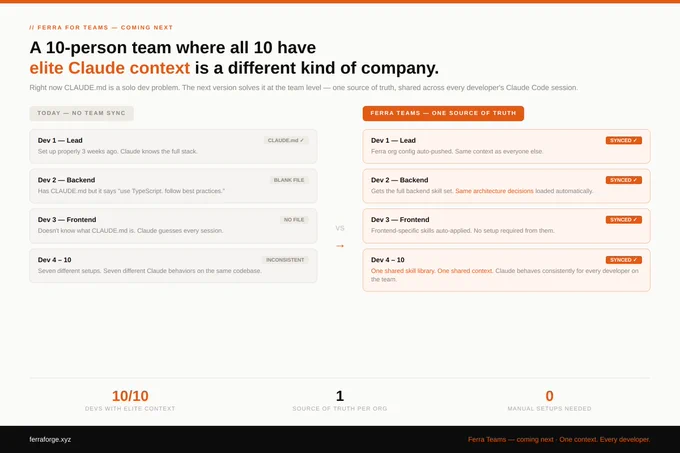Click the 'VS' label between columns
680x453 pixels.
tap(340, 228)
